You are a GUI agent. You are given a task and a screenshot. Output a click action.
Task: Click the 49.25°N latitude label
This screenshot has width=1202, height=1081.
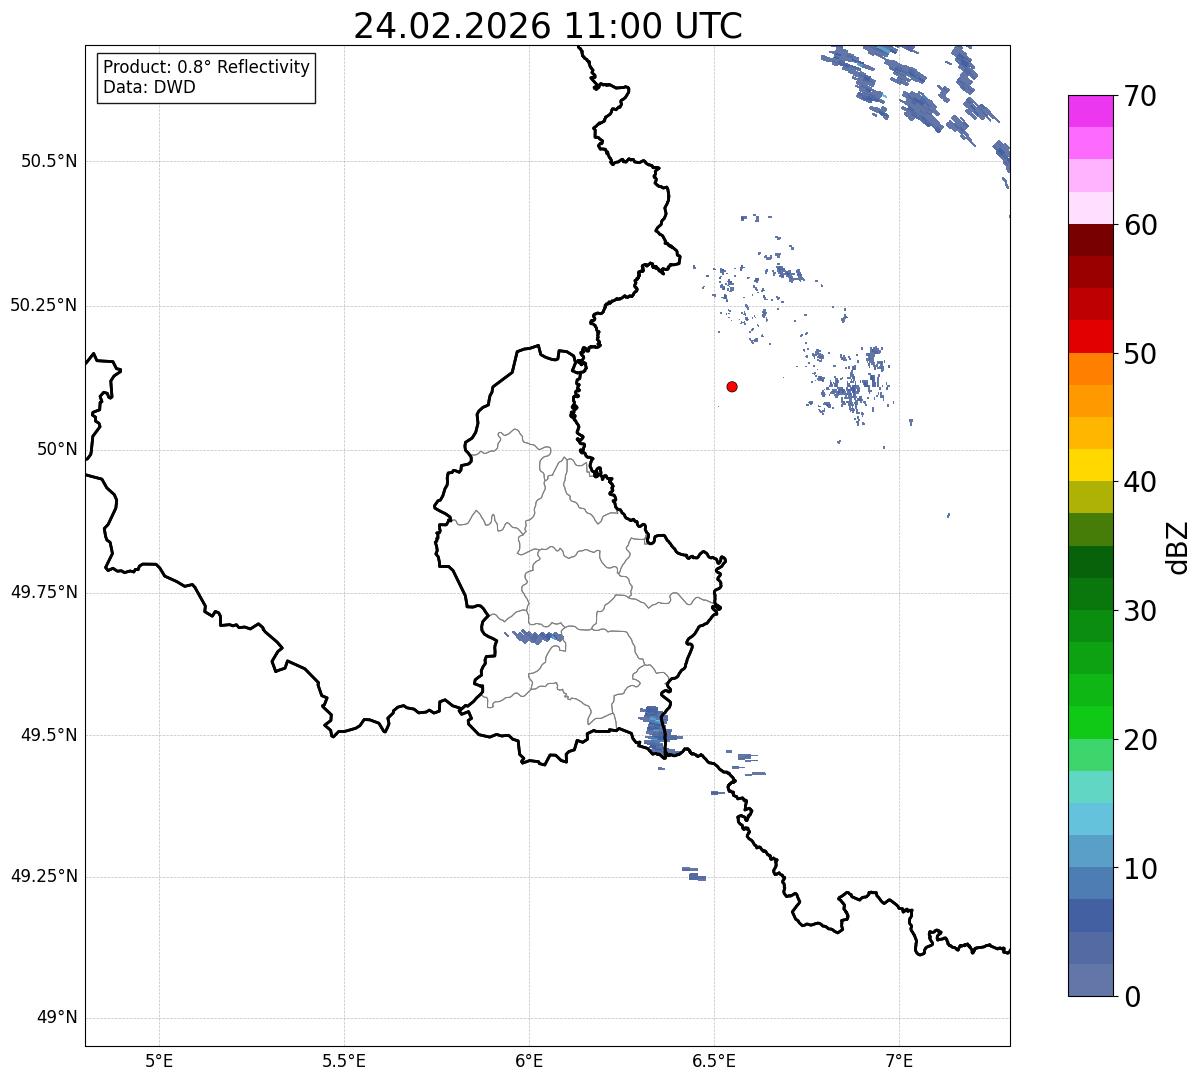pyautogui.click(x=44, y=877)
